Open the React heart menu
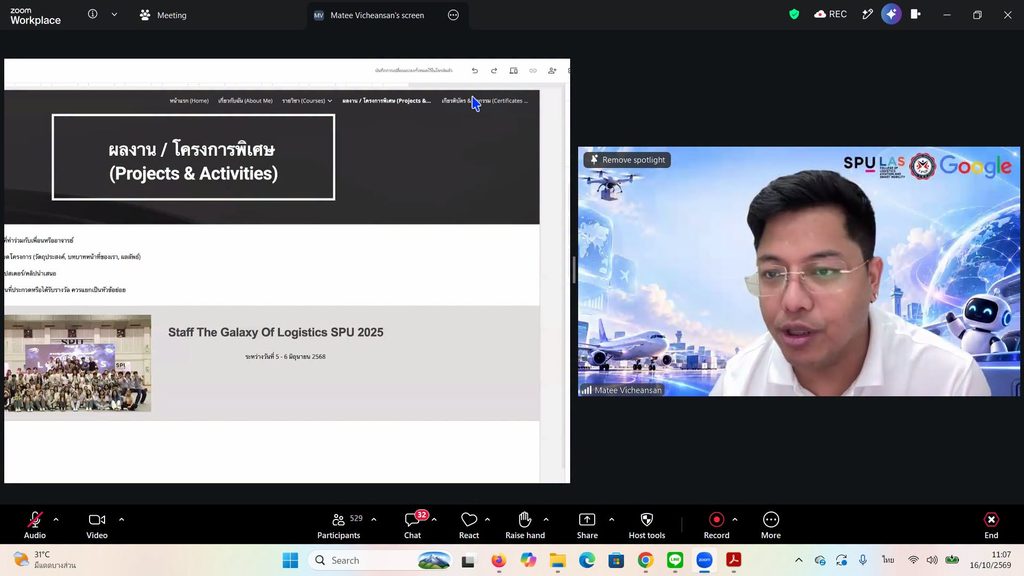This screenshot has width=1024, height=576. pos(469,524)
